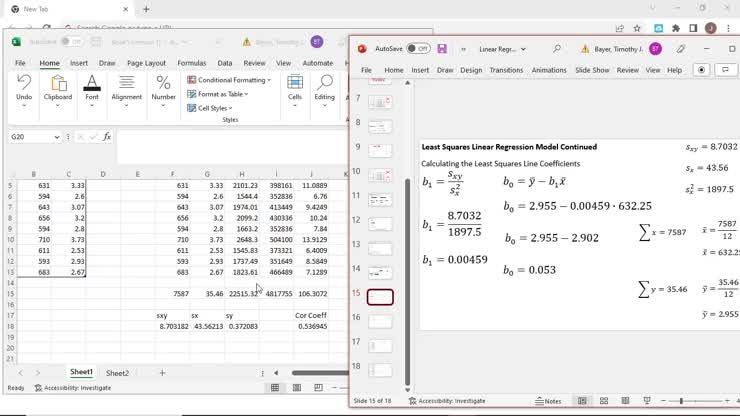The image size is (740, 416).
Task: Switch to Sheet2 worksheet tab
Action: [x=117, y=373]
